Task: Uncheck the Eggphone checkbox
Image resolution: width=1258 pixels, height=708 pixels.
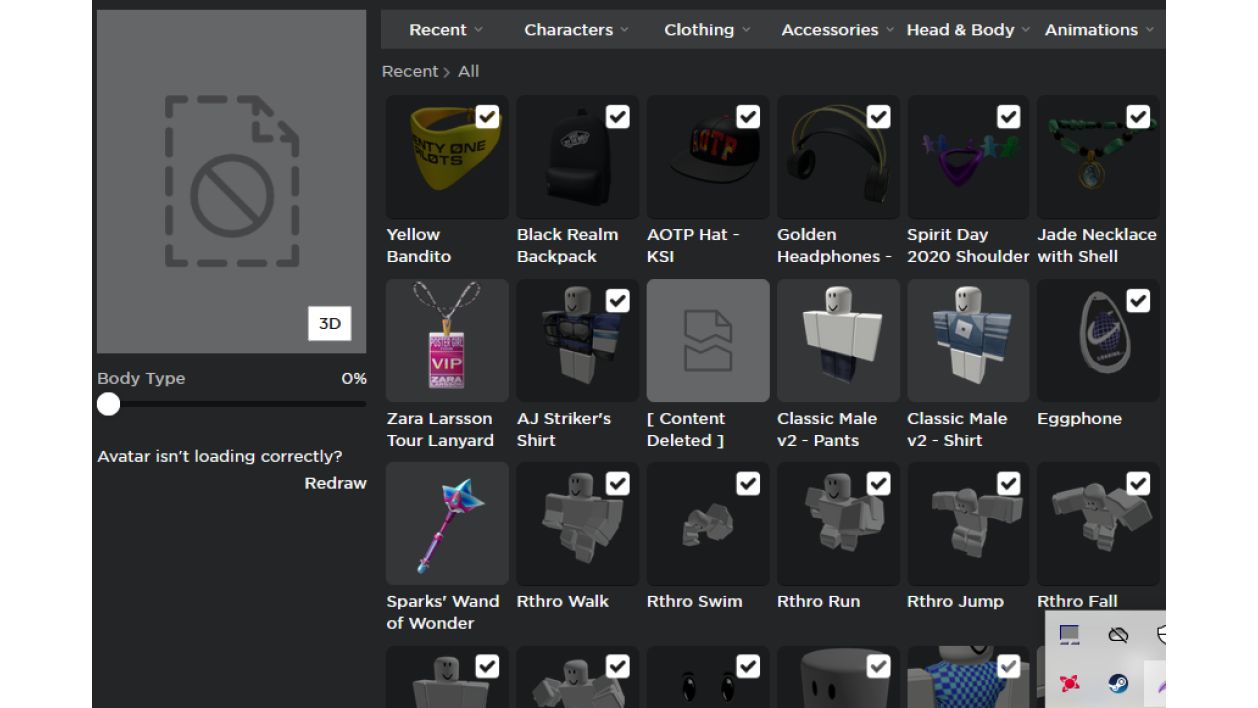Action: coord(1138,300)
